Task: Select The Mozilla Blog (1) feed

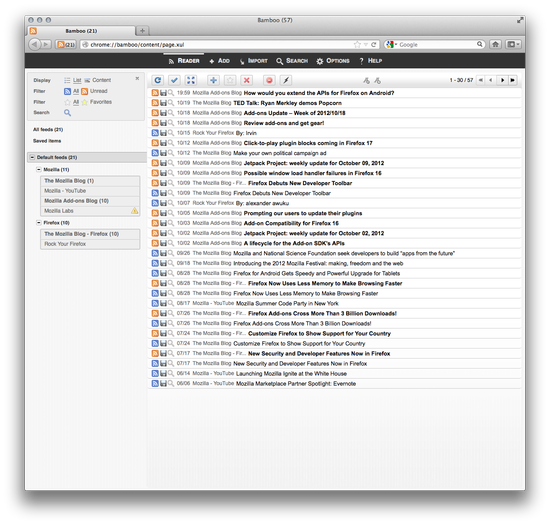Action: pos(90,181)
